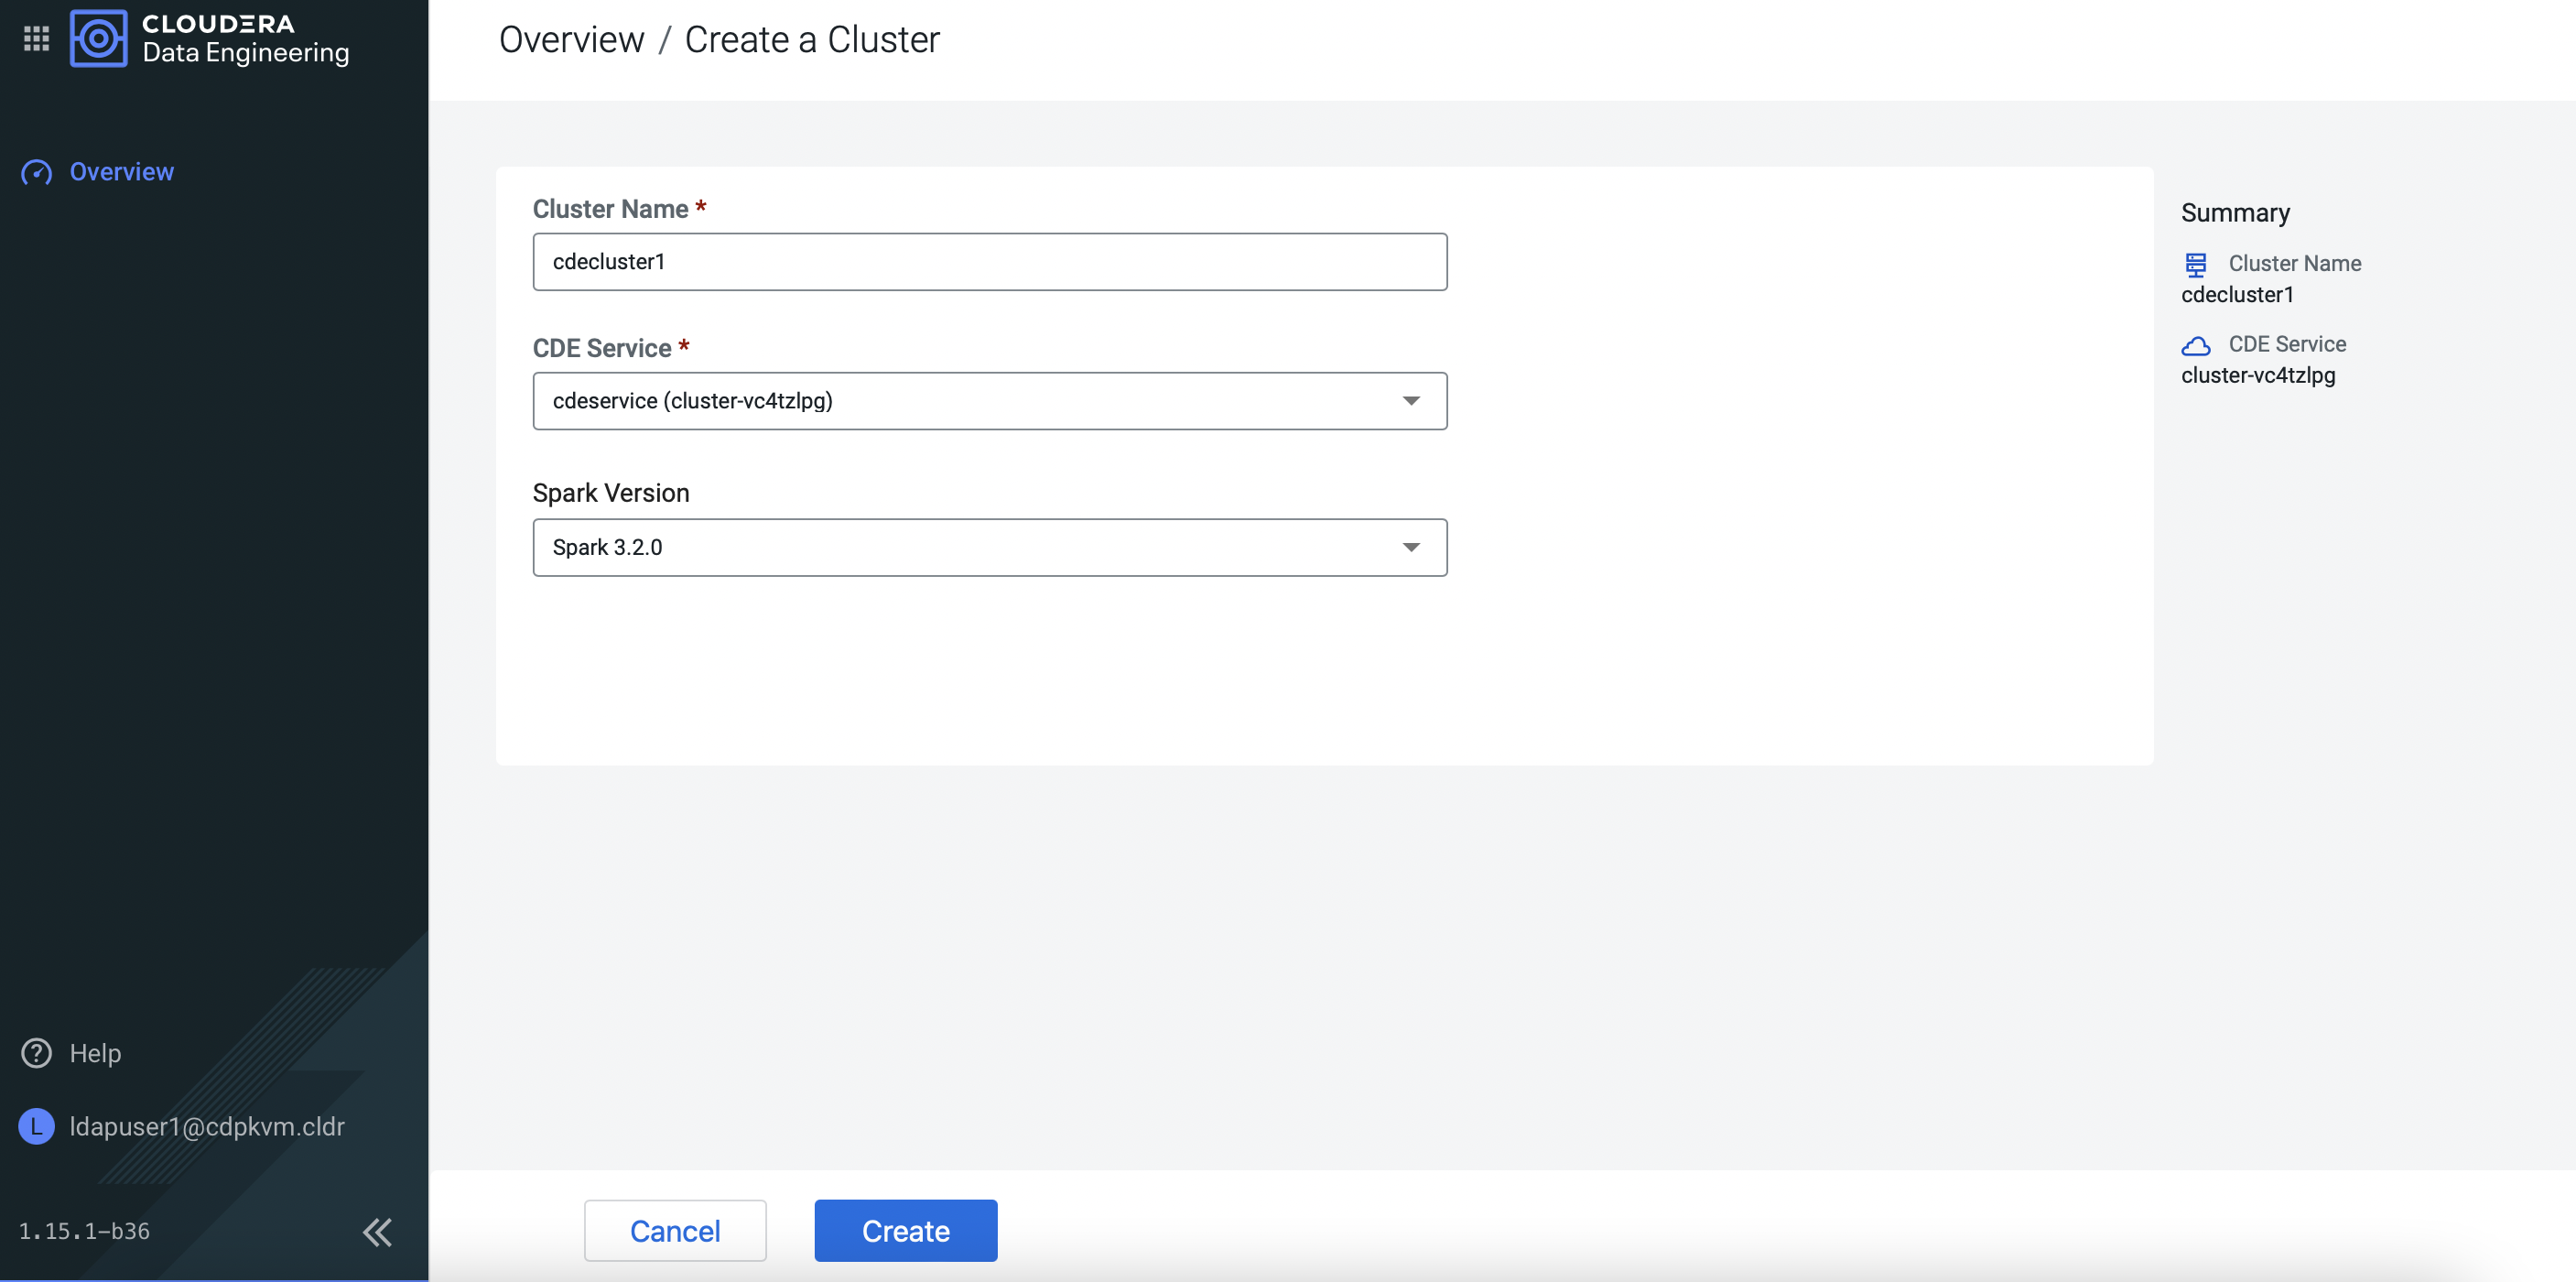Viewport: 2576px width, 1282px height.
Task: Click the Cloudera Data Engineering logo
Action: pos(98,38)
